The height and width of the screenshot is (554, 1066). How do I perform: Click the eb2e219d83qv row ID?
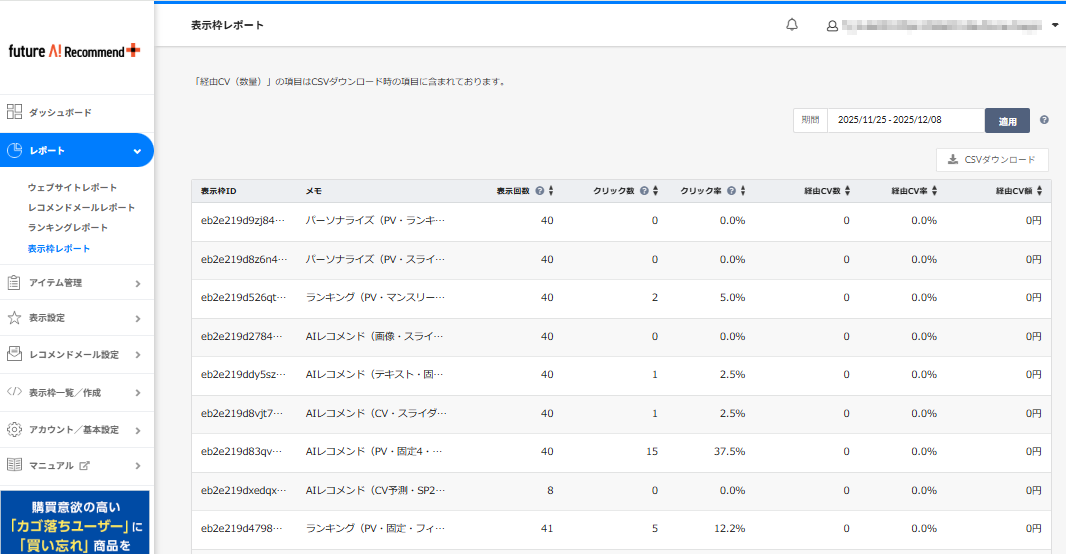click(241, 451)
